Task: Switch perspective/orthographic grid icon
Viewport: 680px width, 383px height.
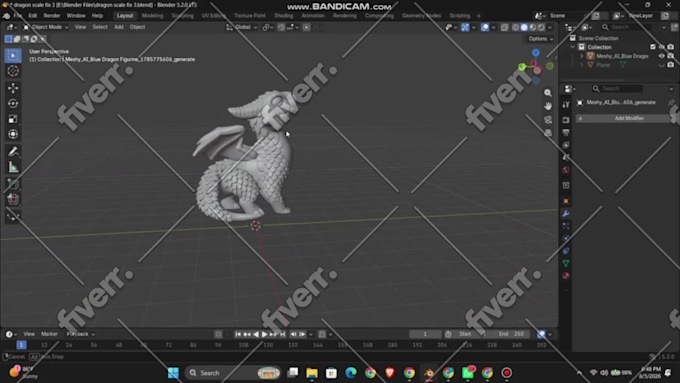Action: pos(548,133)
